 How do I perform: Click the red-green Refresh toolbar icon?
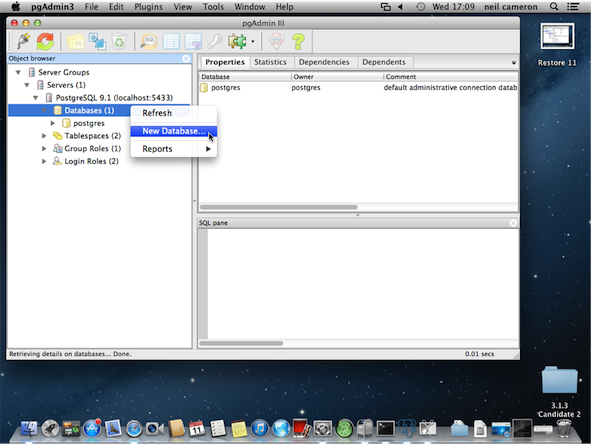click(x=45, y=41)
